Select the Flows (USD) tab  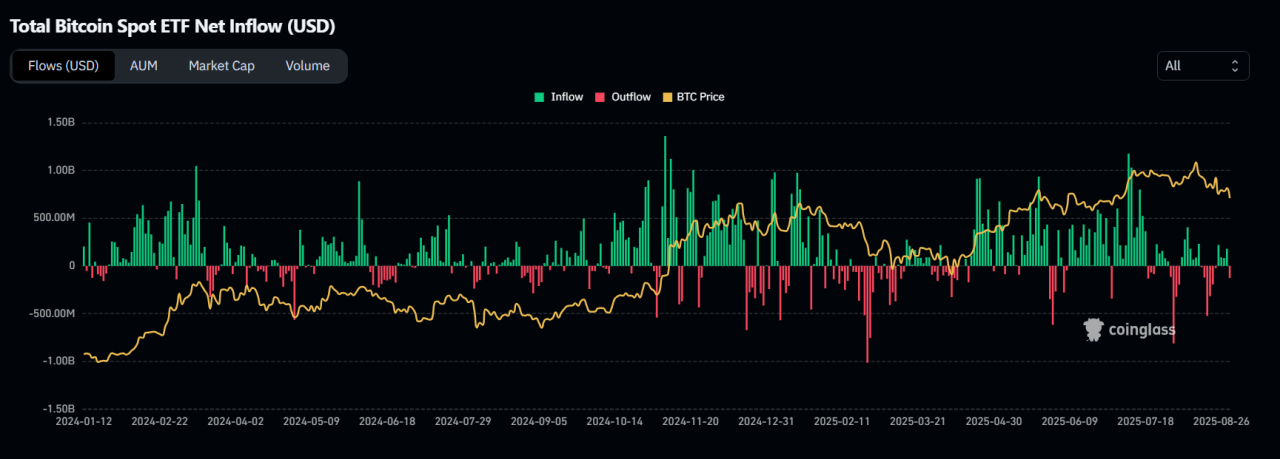[62, 66]
